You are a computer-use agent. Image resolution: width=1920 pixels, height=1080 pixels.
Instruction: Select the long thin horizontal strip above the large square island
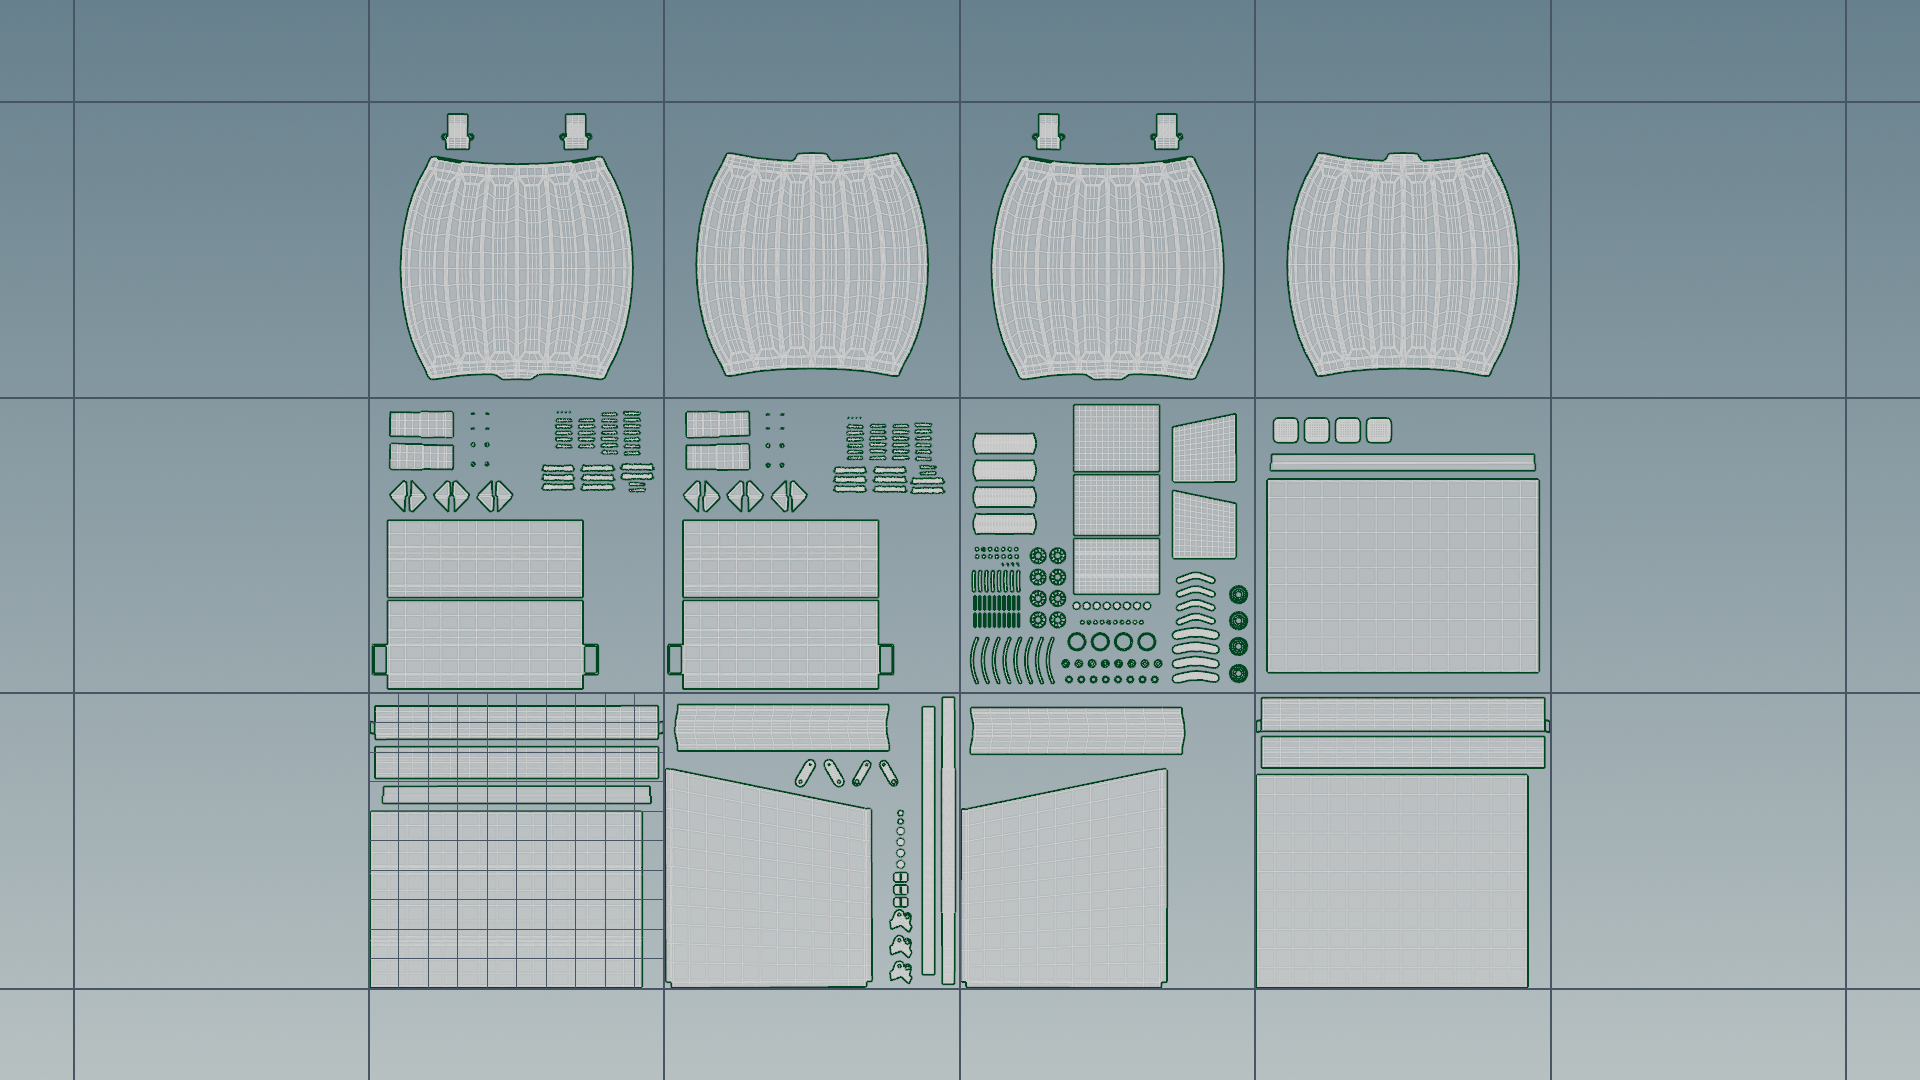1403,463
